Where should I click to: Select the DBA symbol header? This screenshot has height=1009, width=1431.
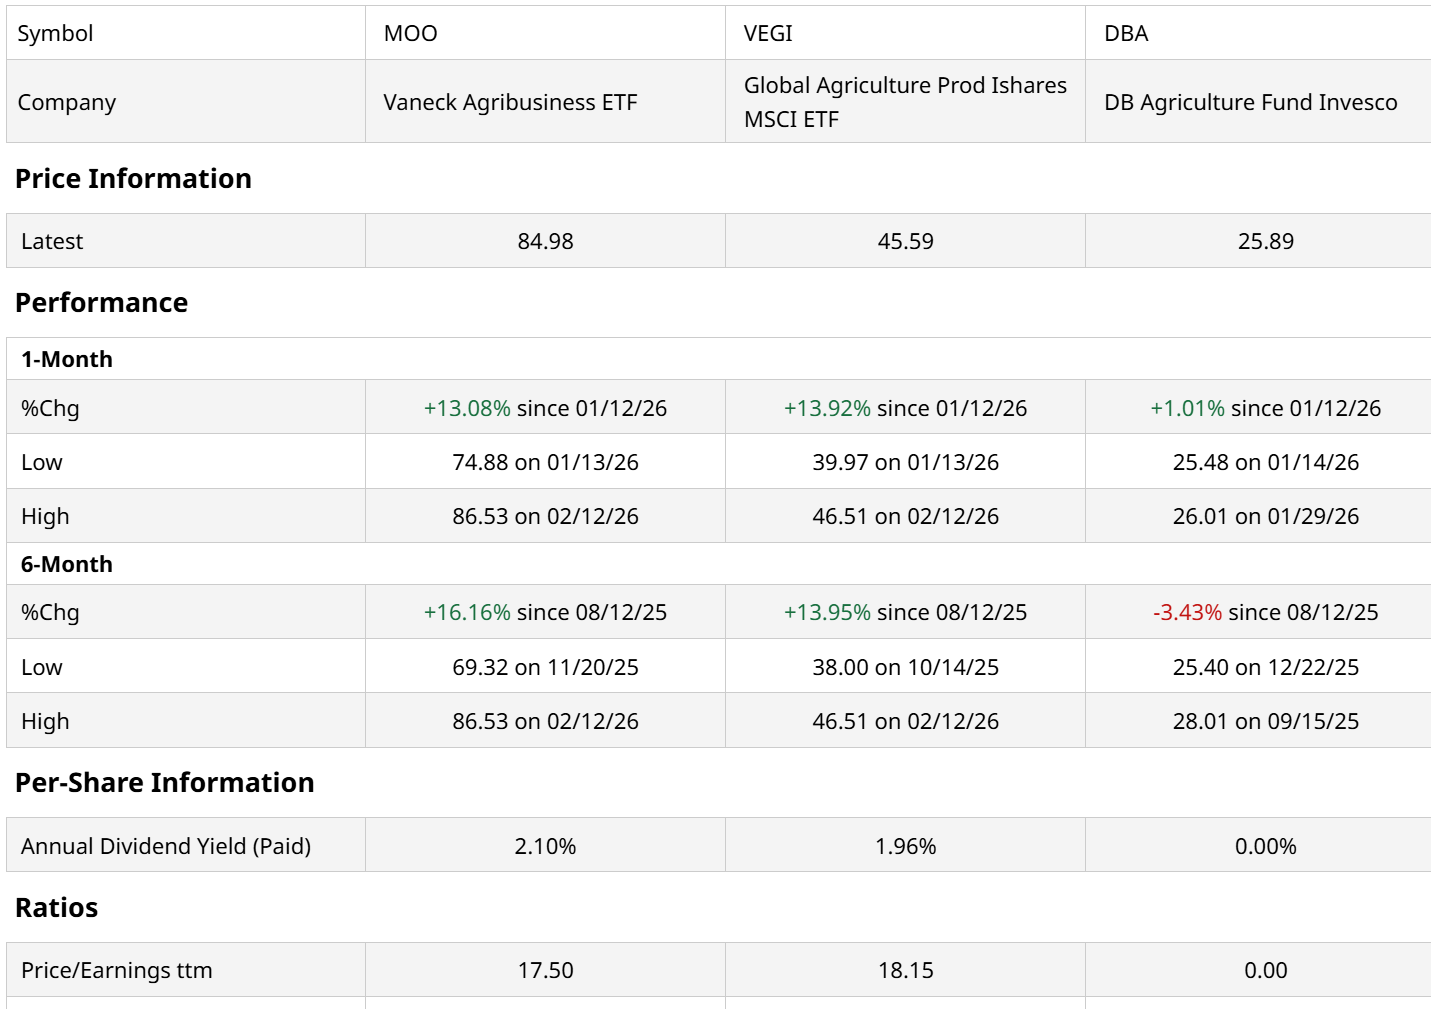pyautogui.click(x=1126, y=34)
